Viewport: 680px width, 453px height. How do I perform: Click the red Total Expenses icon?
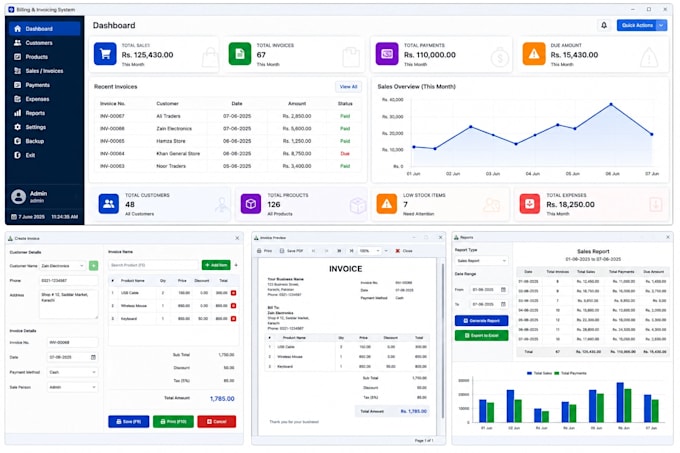530,204
